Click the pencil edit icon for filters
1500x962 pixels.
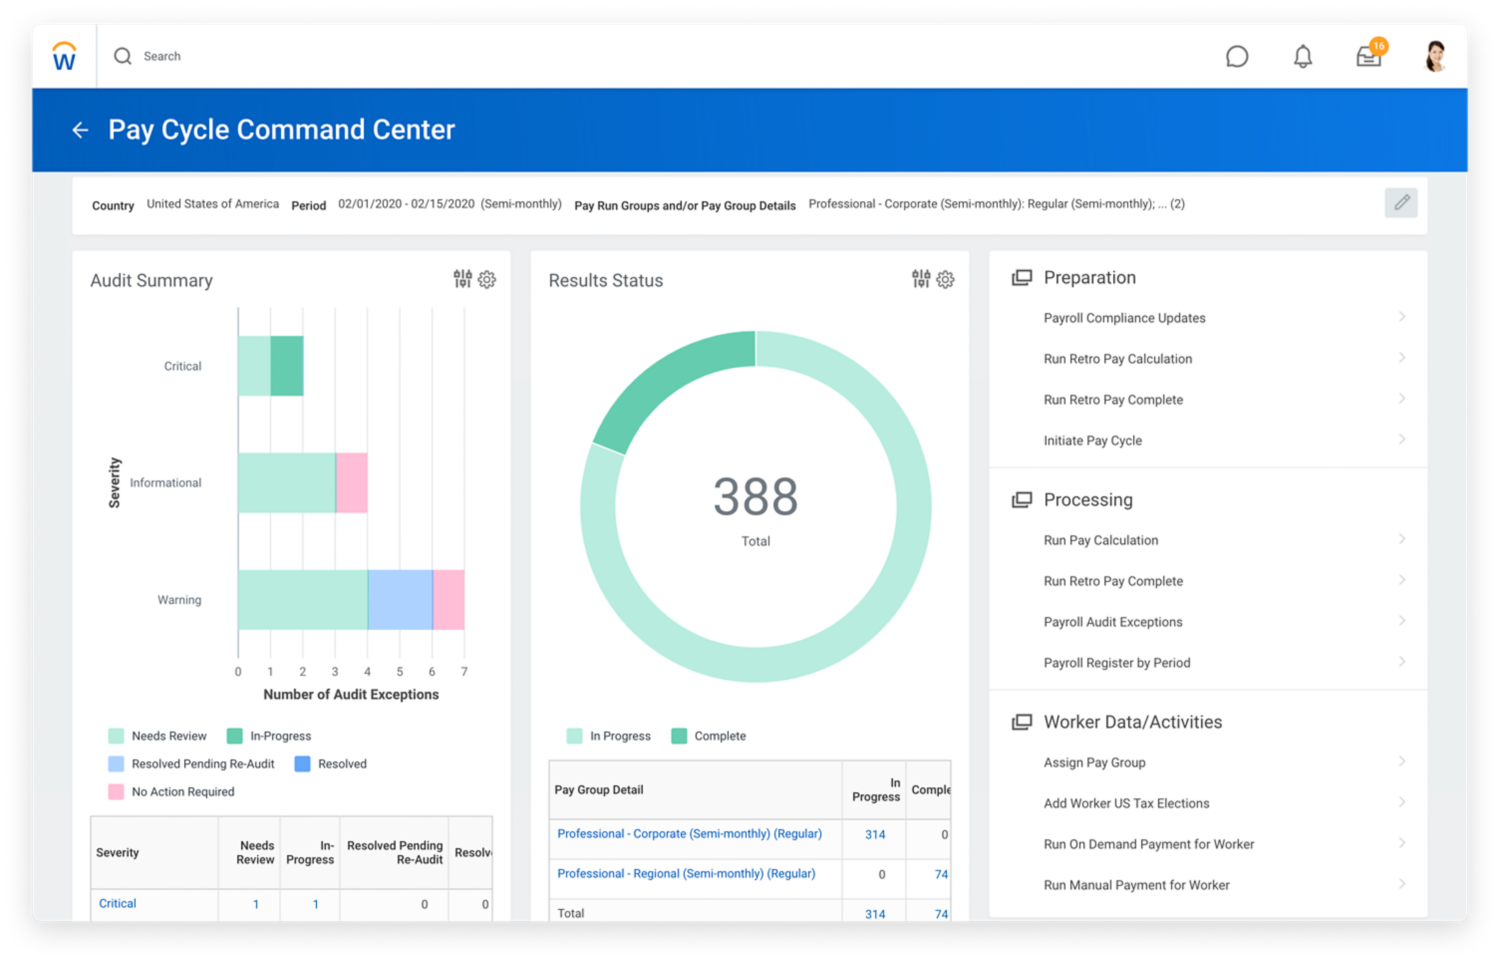(1401, 203)
